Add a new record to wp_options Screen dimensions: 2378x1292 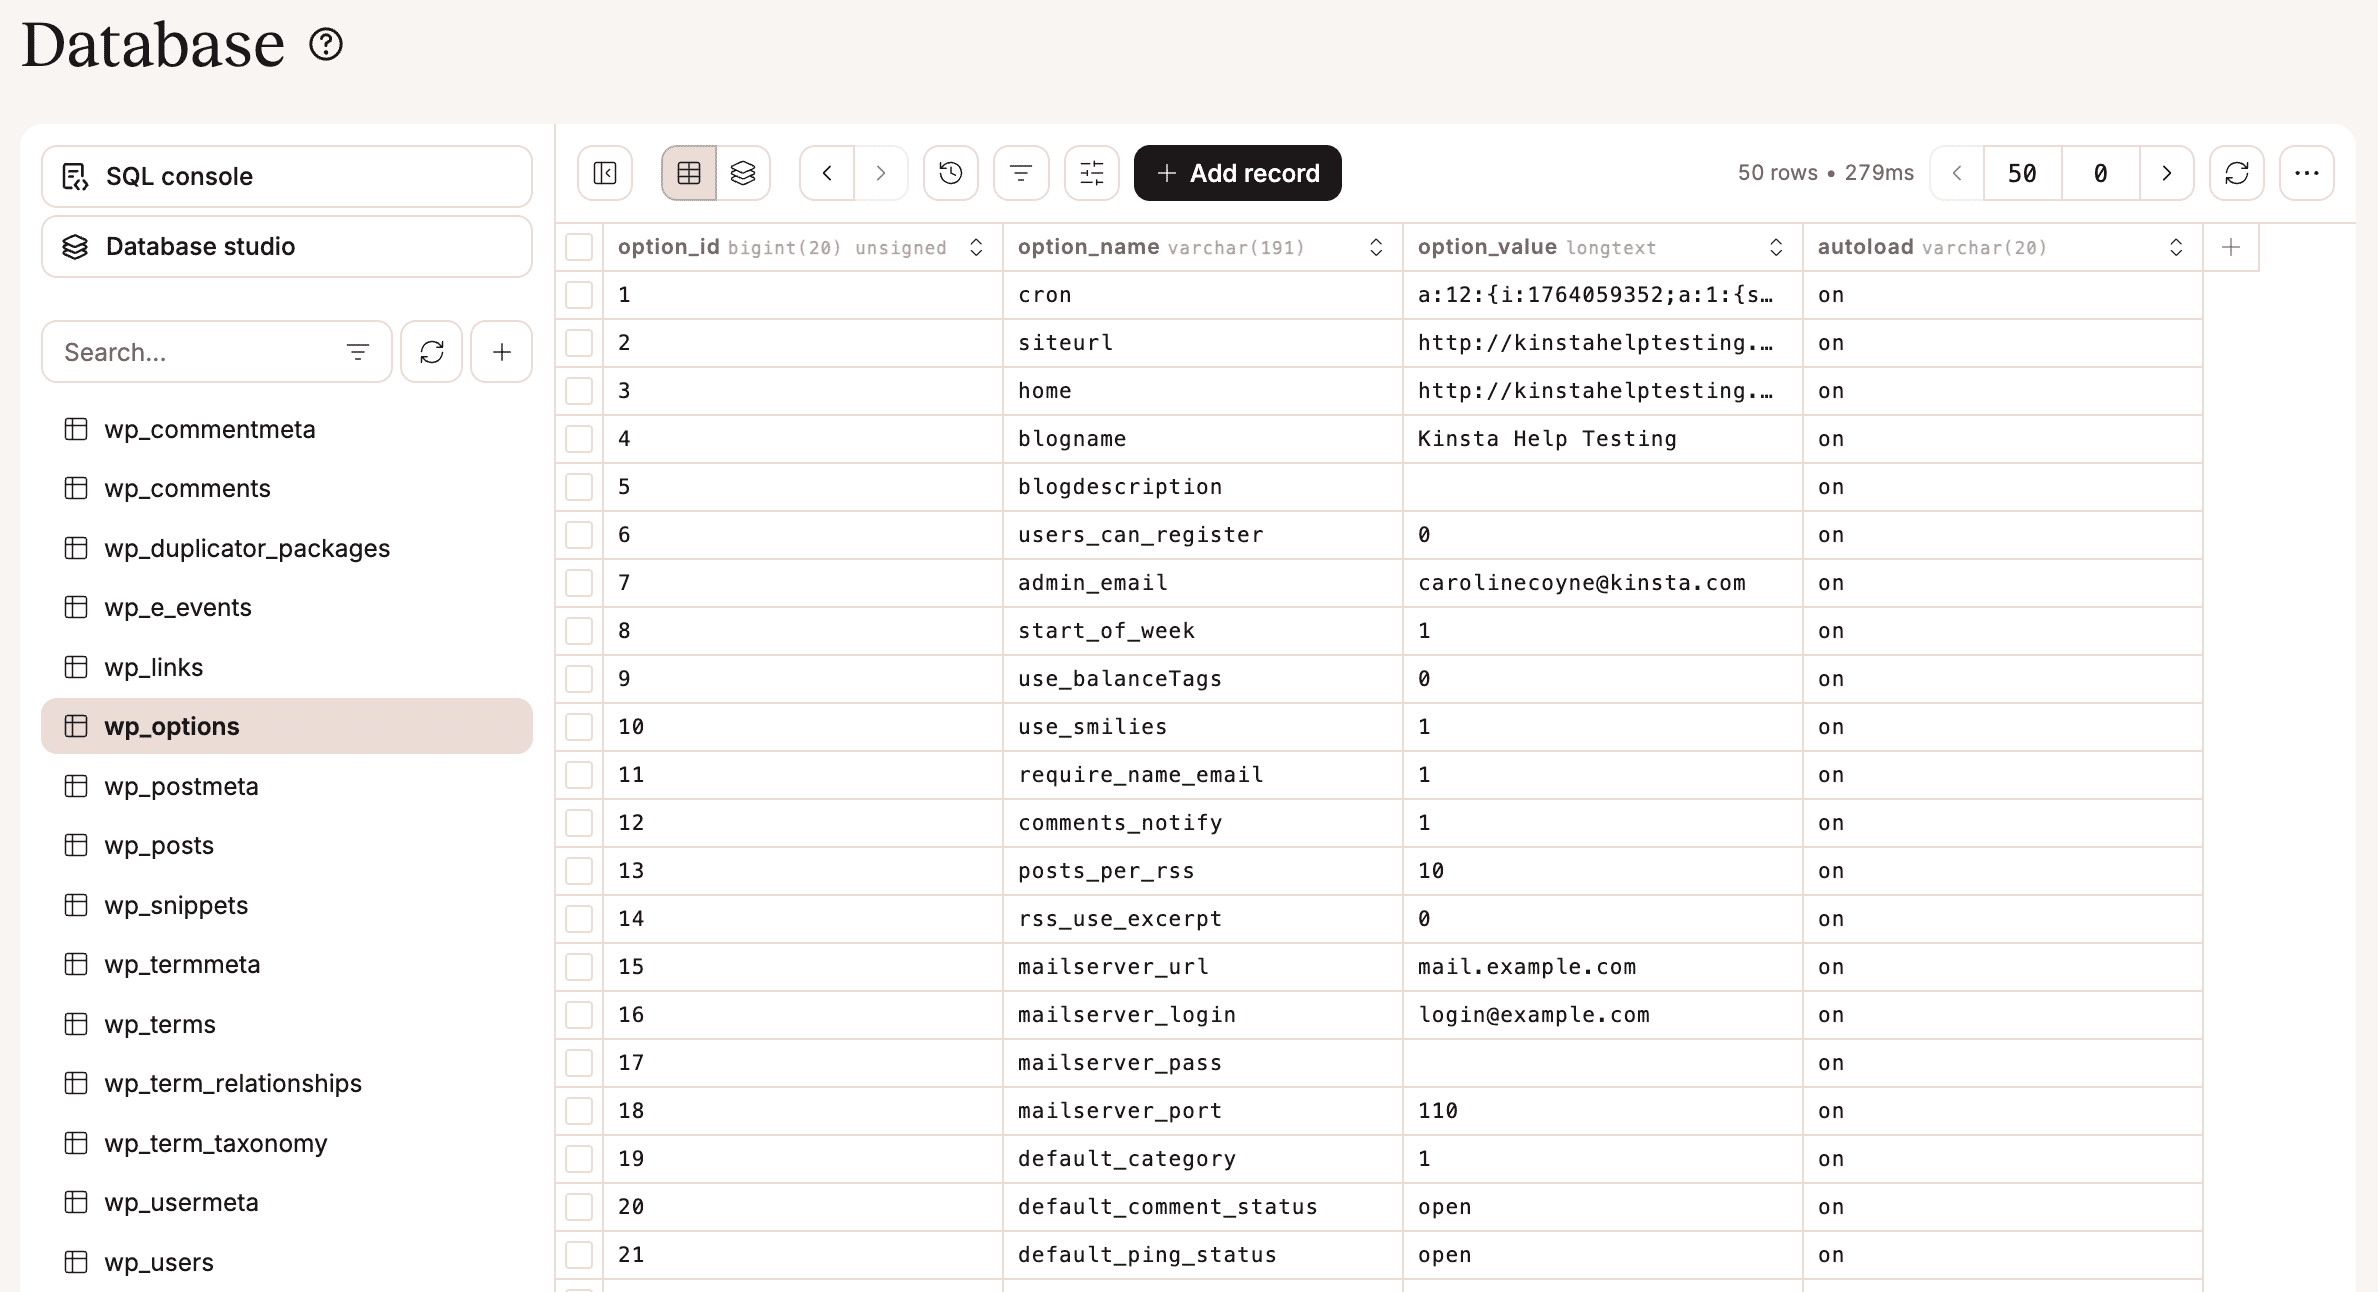coord(1237,172)
